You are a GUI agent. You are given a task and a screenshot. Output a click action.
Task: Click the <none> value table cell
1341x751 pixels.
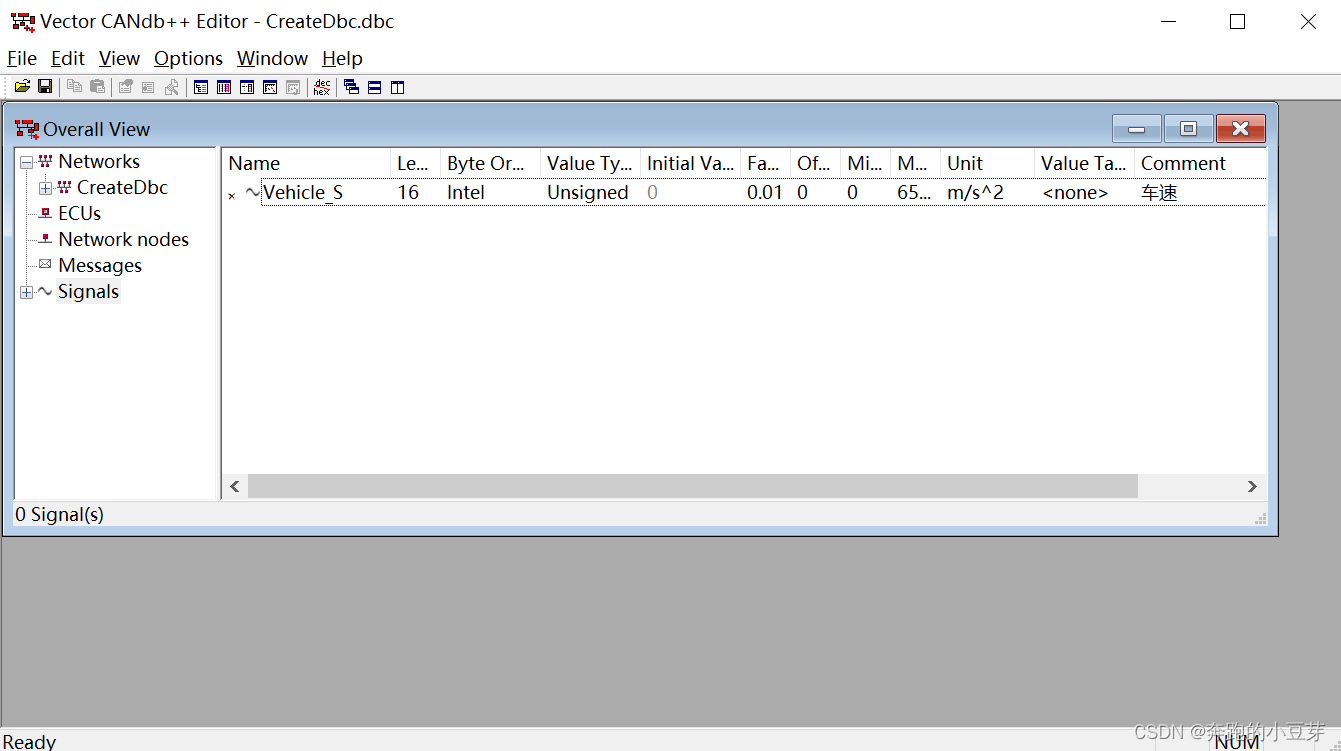click(x=1075, y=192)
